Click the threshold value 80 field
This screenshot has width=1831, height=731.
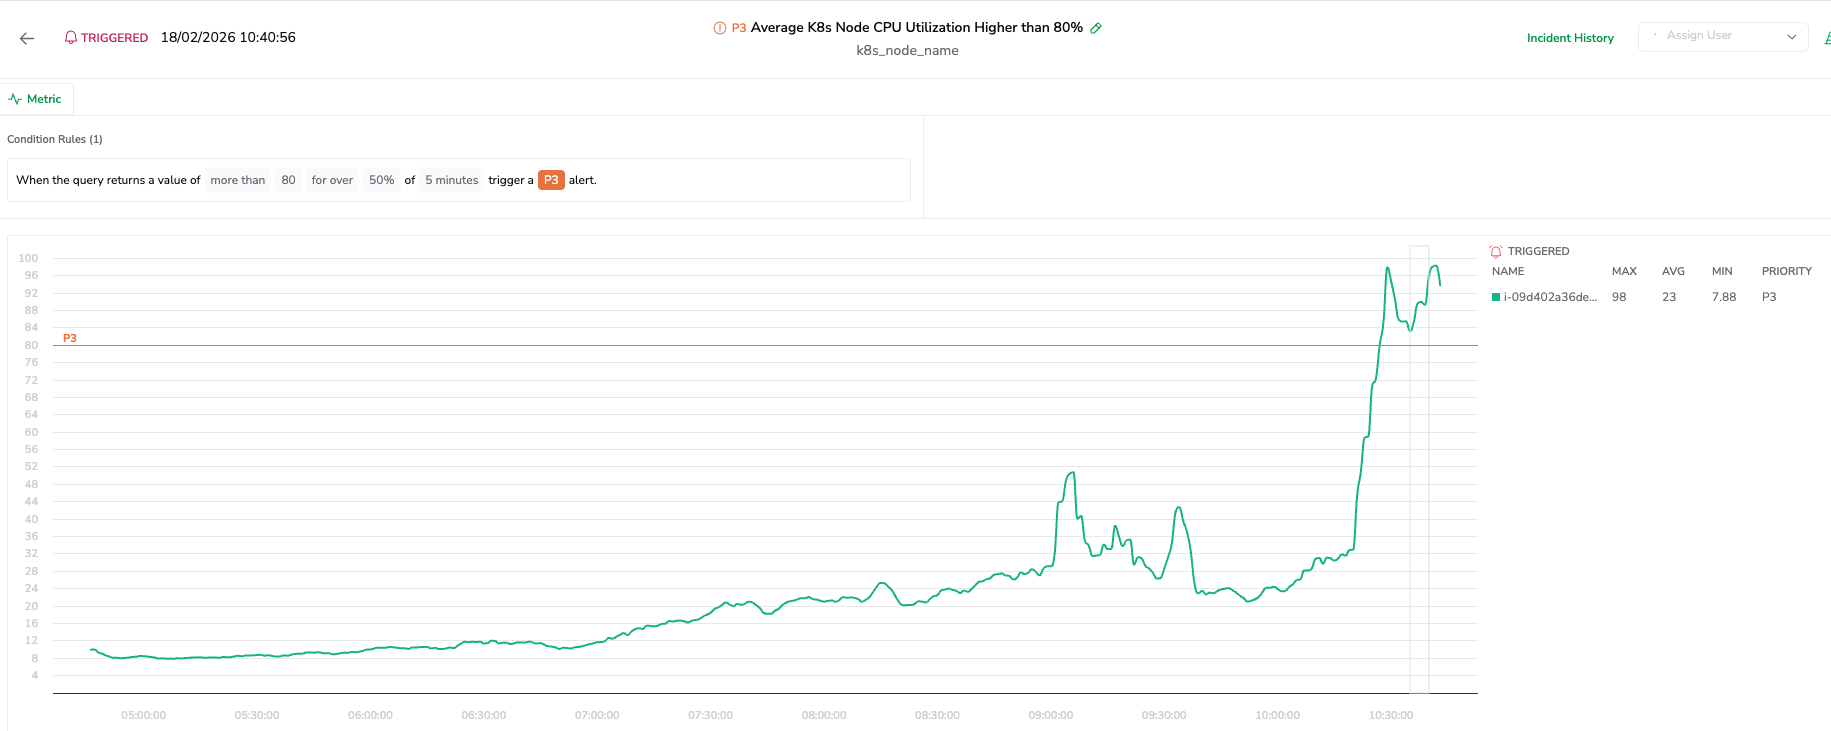288,180
